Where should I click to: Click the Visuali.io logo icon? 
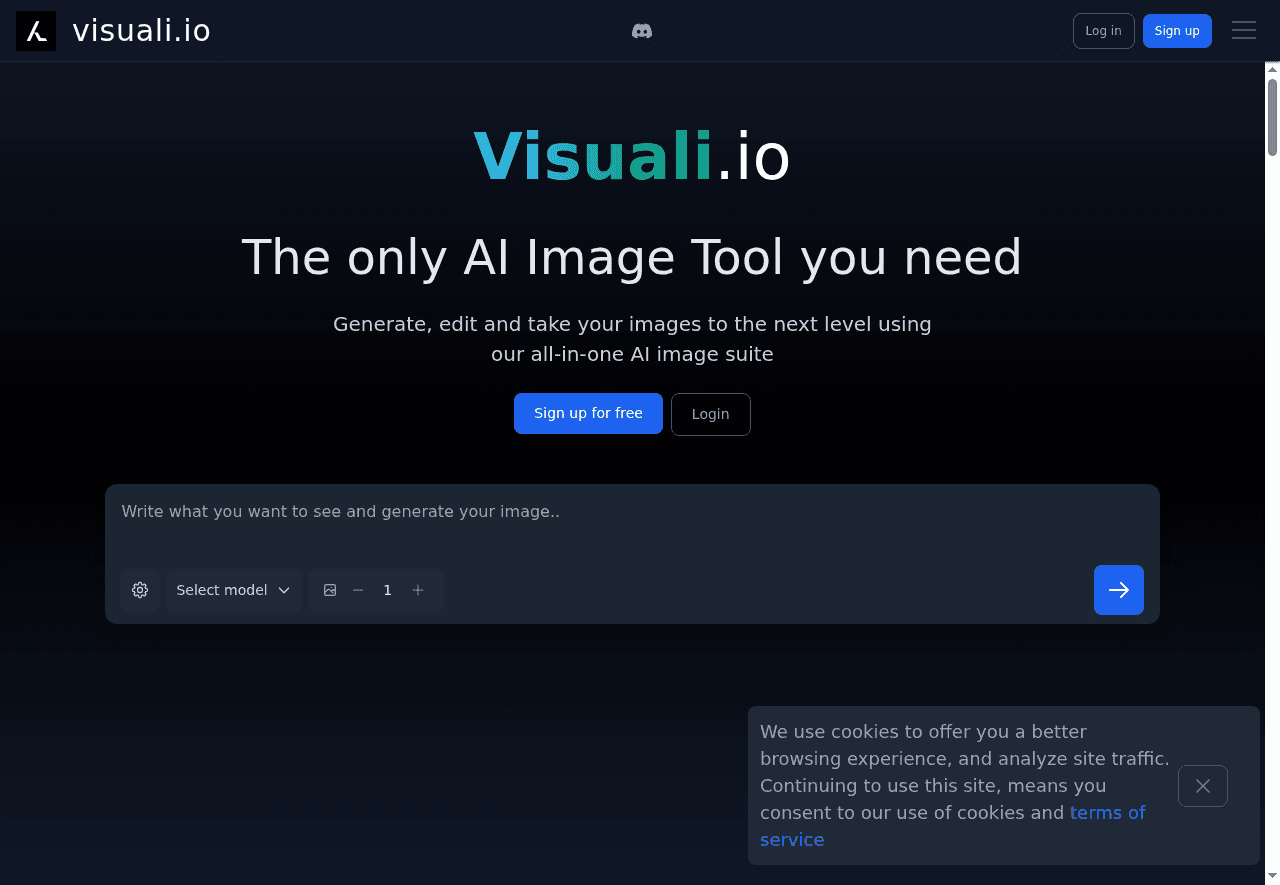(x=35, y=31)
